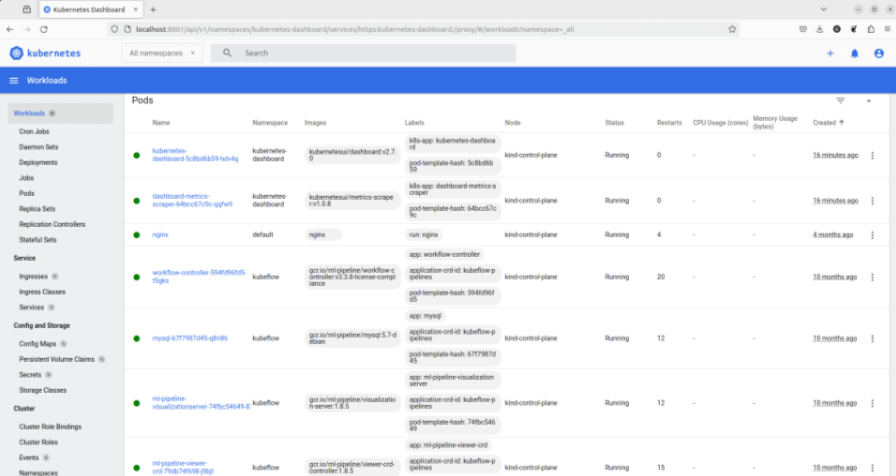
Task: Open actions menu for mysql pod row
Action: (x=873, y=338)
